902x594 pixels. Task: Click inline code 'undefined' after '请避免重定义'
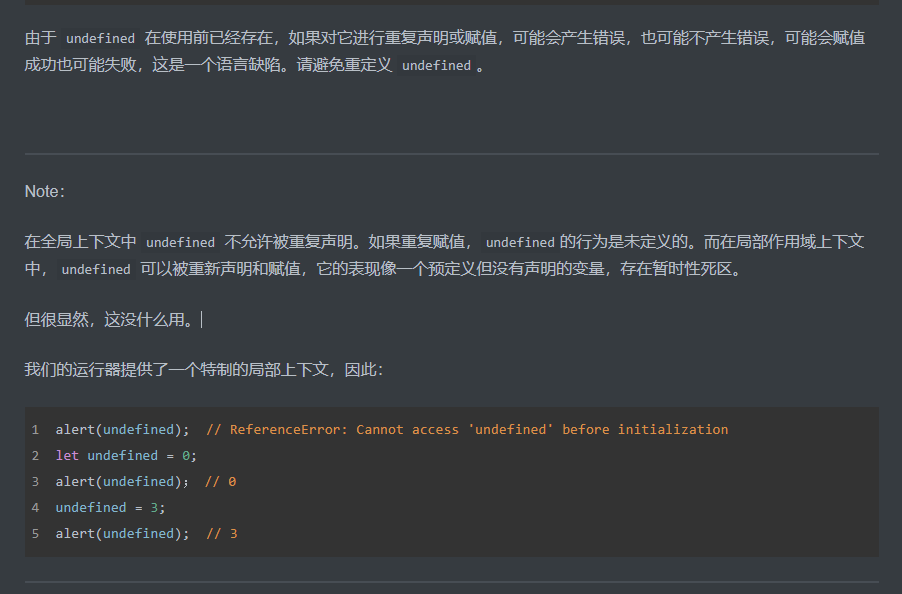[x=437, y=66]
